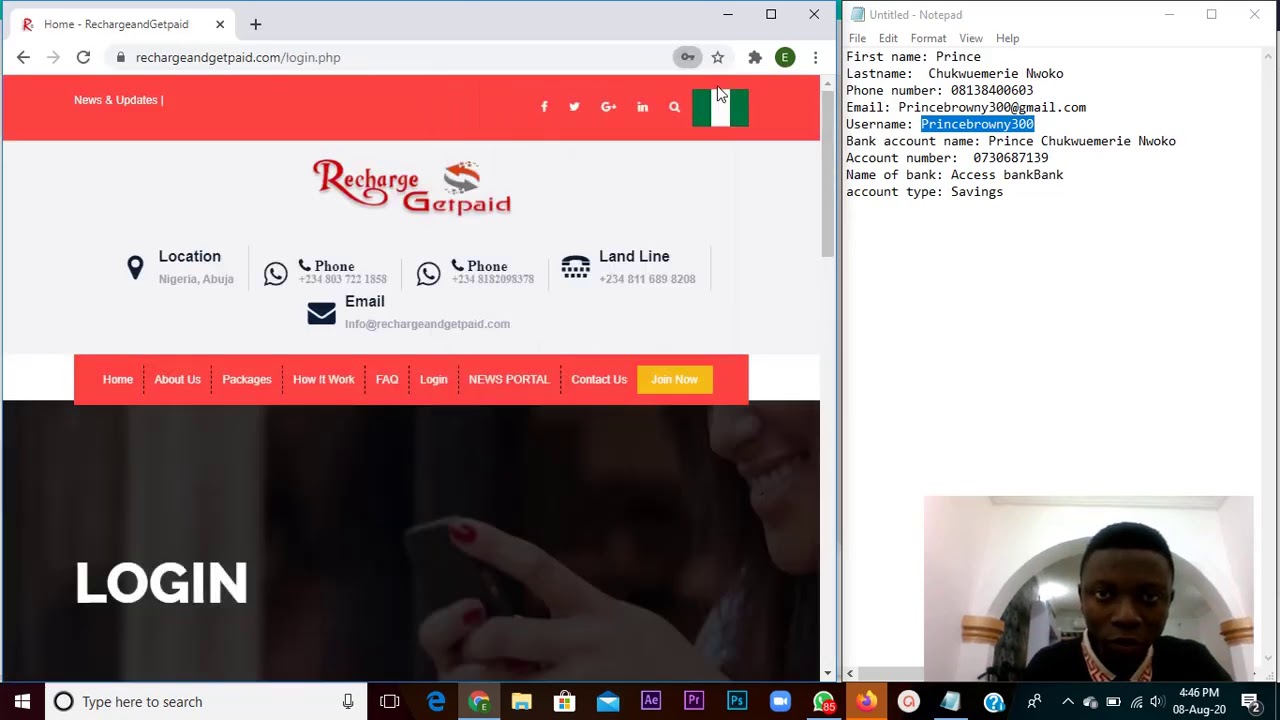Click the Recharge Getpaid logo

(x=412, y=186)
